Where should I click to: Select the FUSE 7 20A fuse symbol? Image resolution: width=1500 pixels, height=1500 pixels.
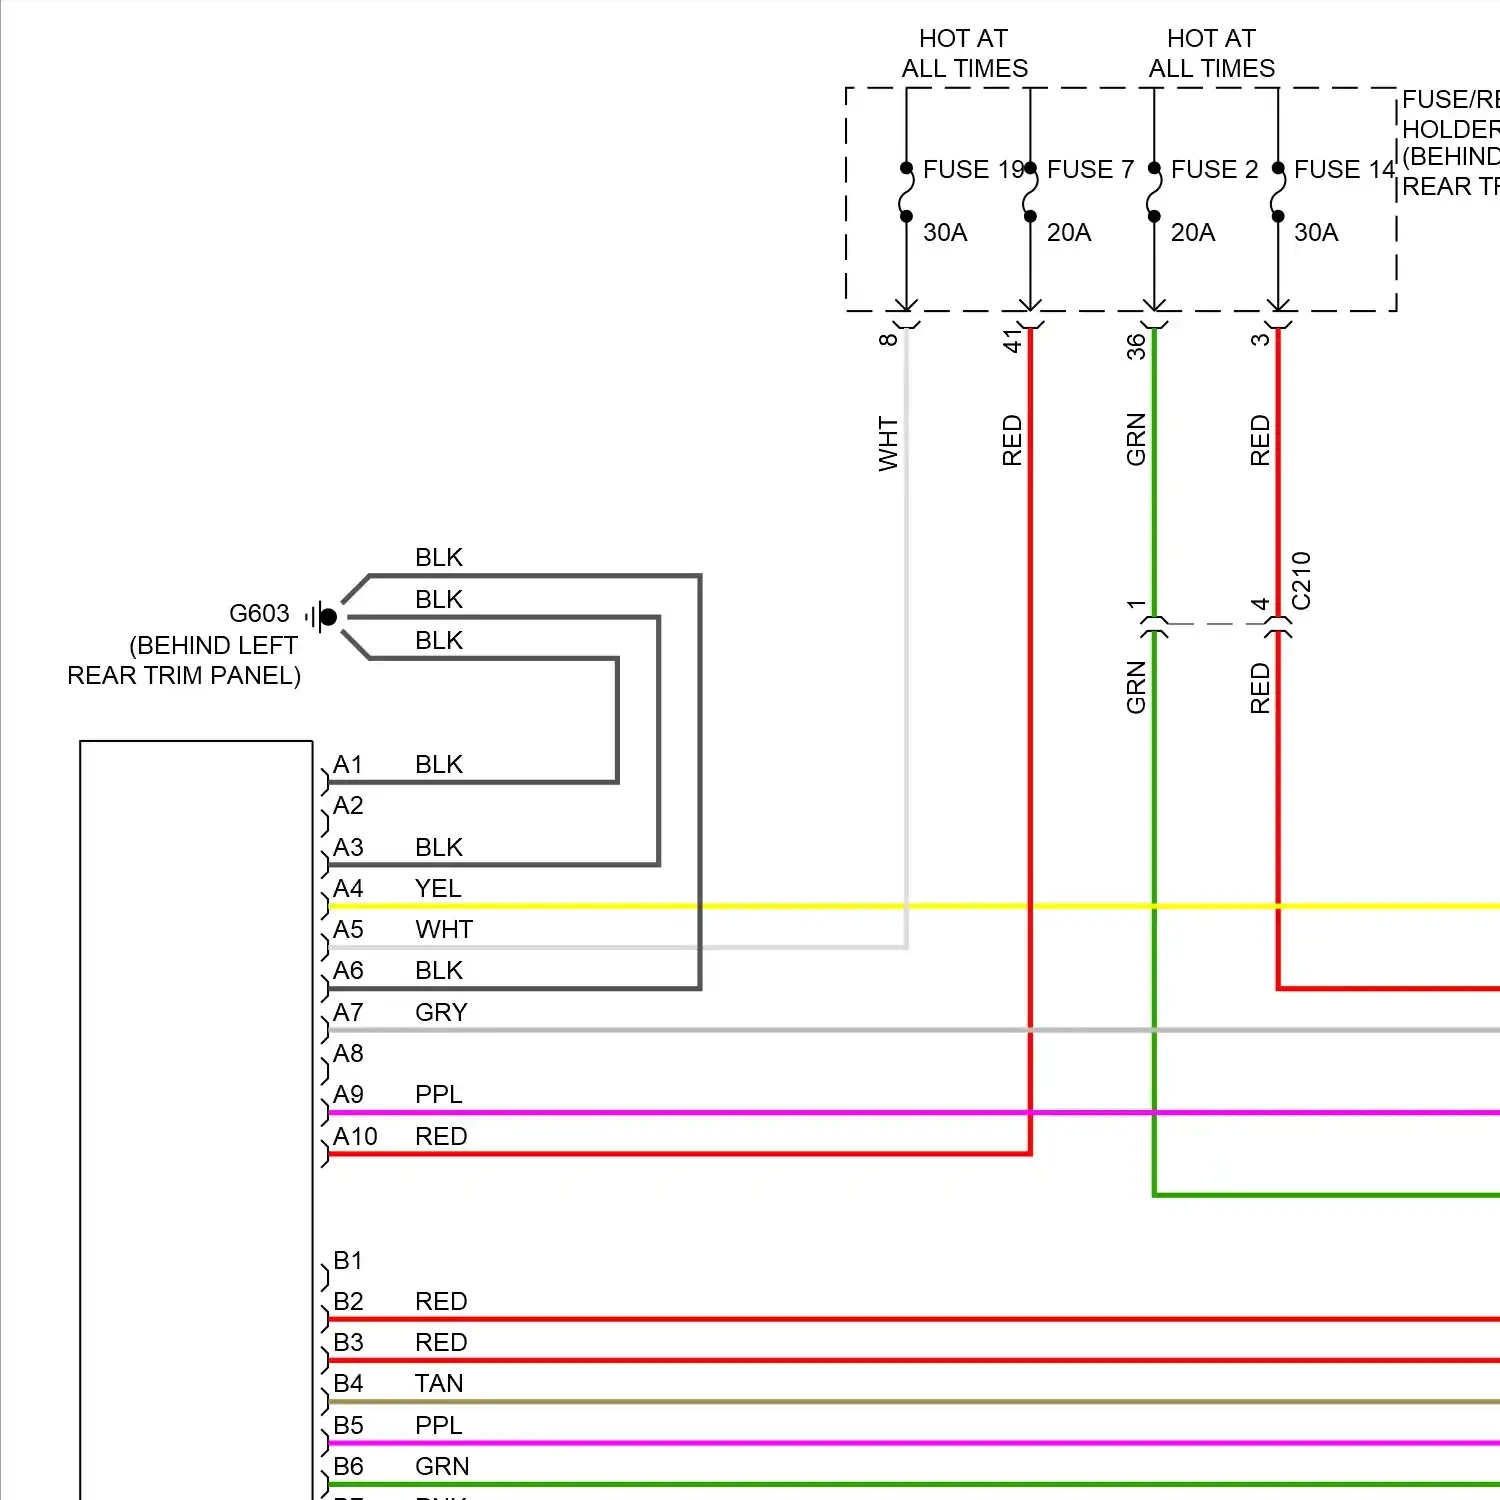pos(1029,190)
